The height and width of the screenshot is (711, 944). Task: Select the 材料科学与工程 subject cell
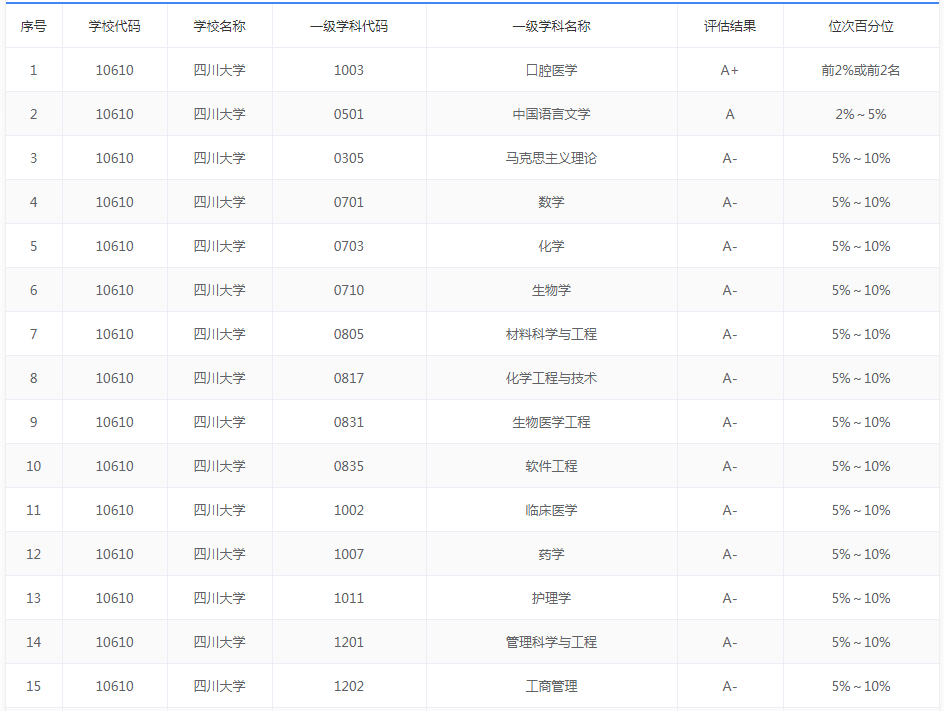point(551,334)
